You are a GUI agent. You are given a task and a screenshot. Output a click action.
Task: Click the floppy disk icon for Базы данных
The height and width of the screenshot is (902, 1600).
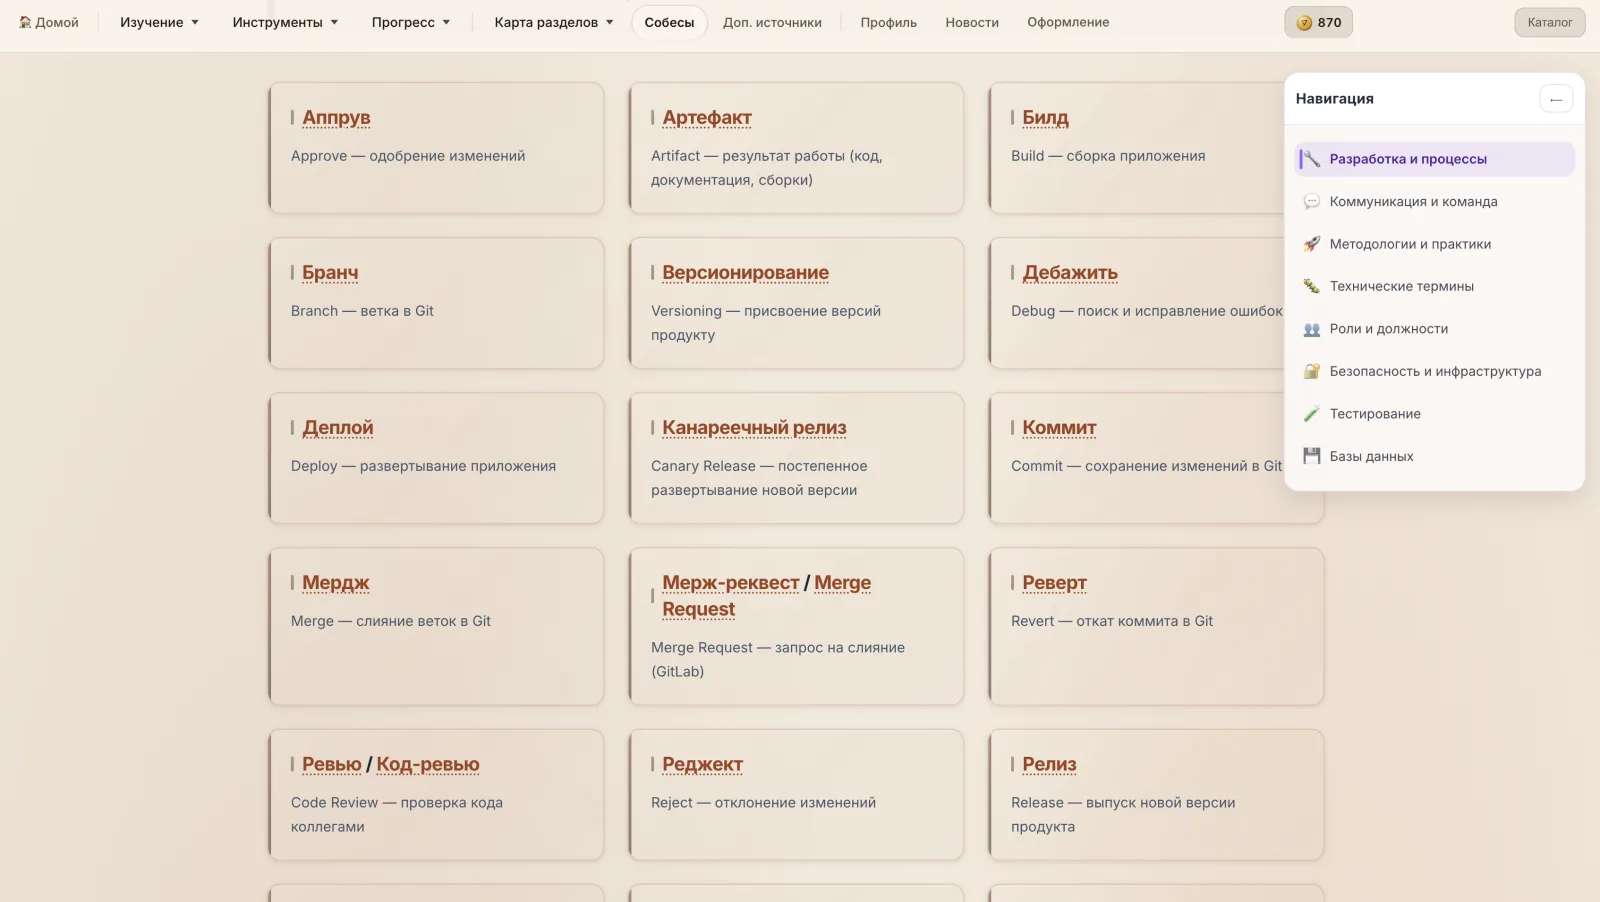point(1311,456)
